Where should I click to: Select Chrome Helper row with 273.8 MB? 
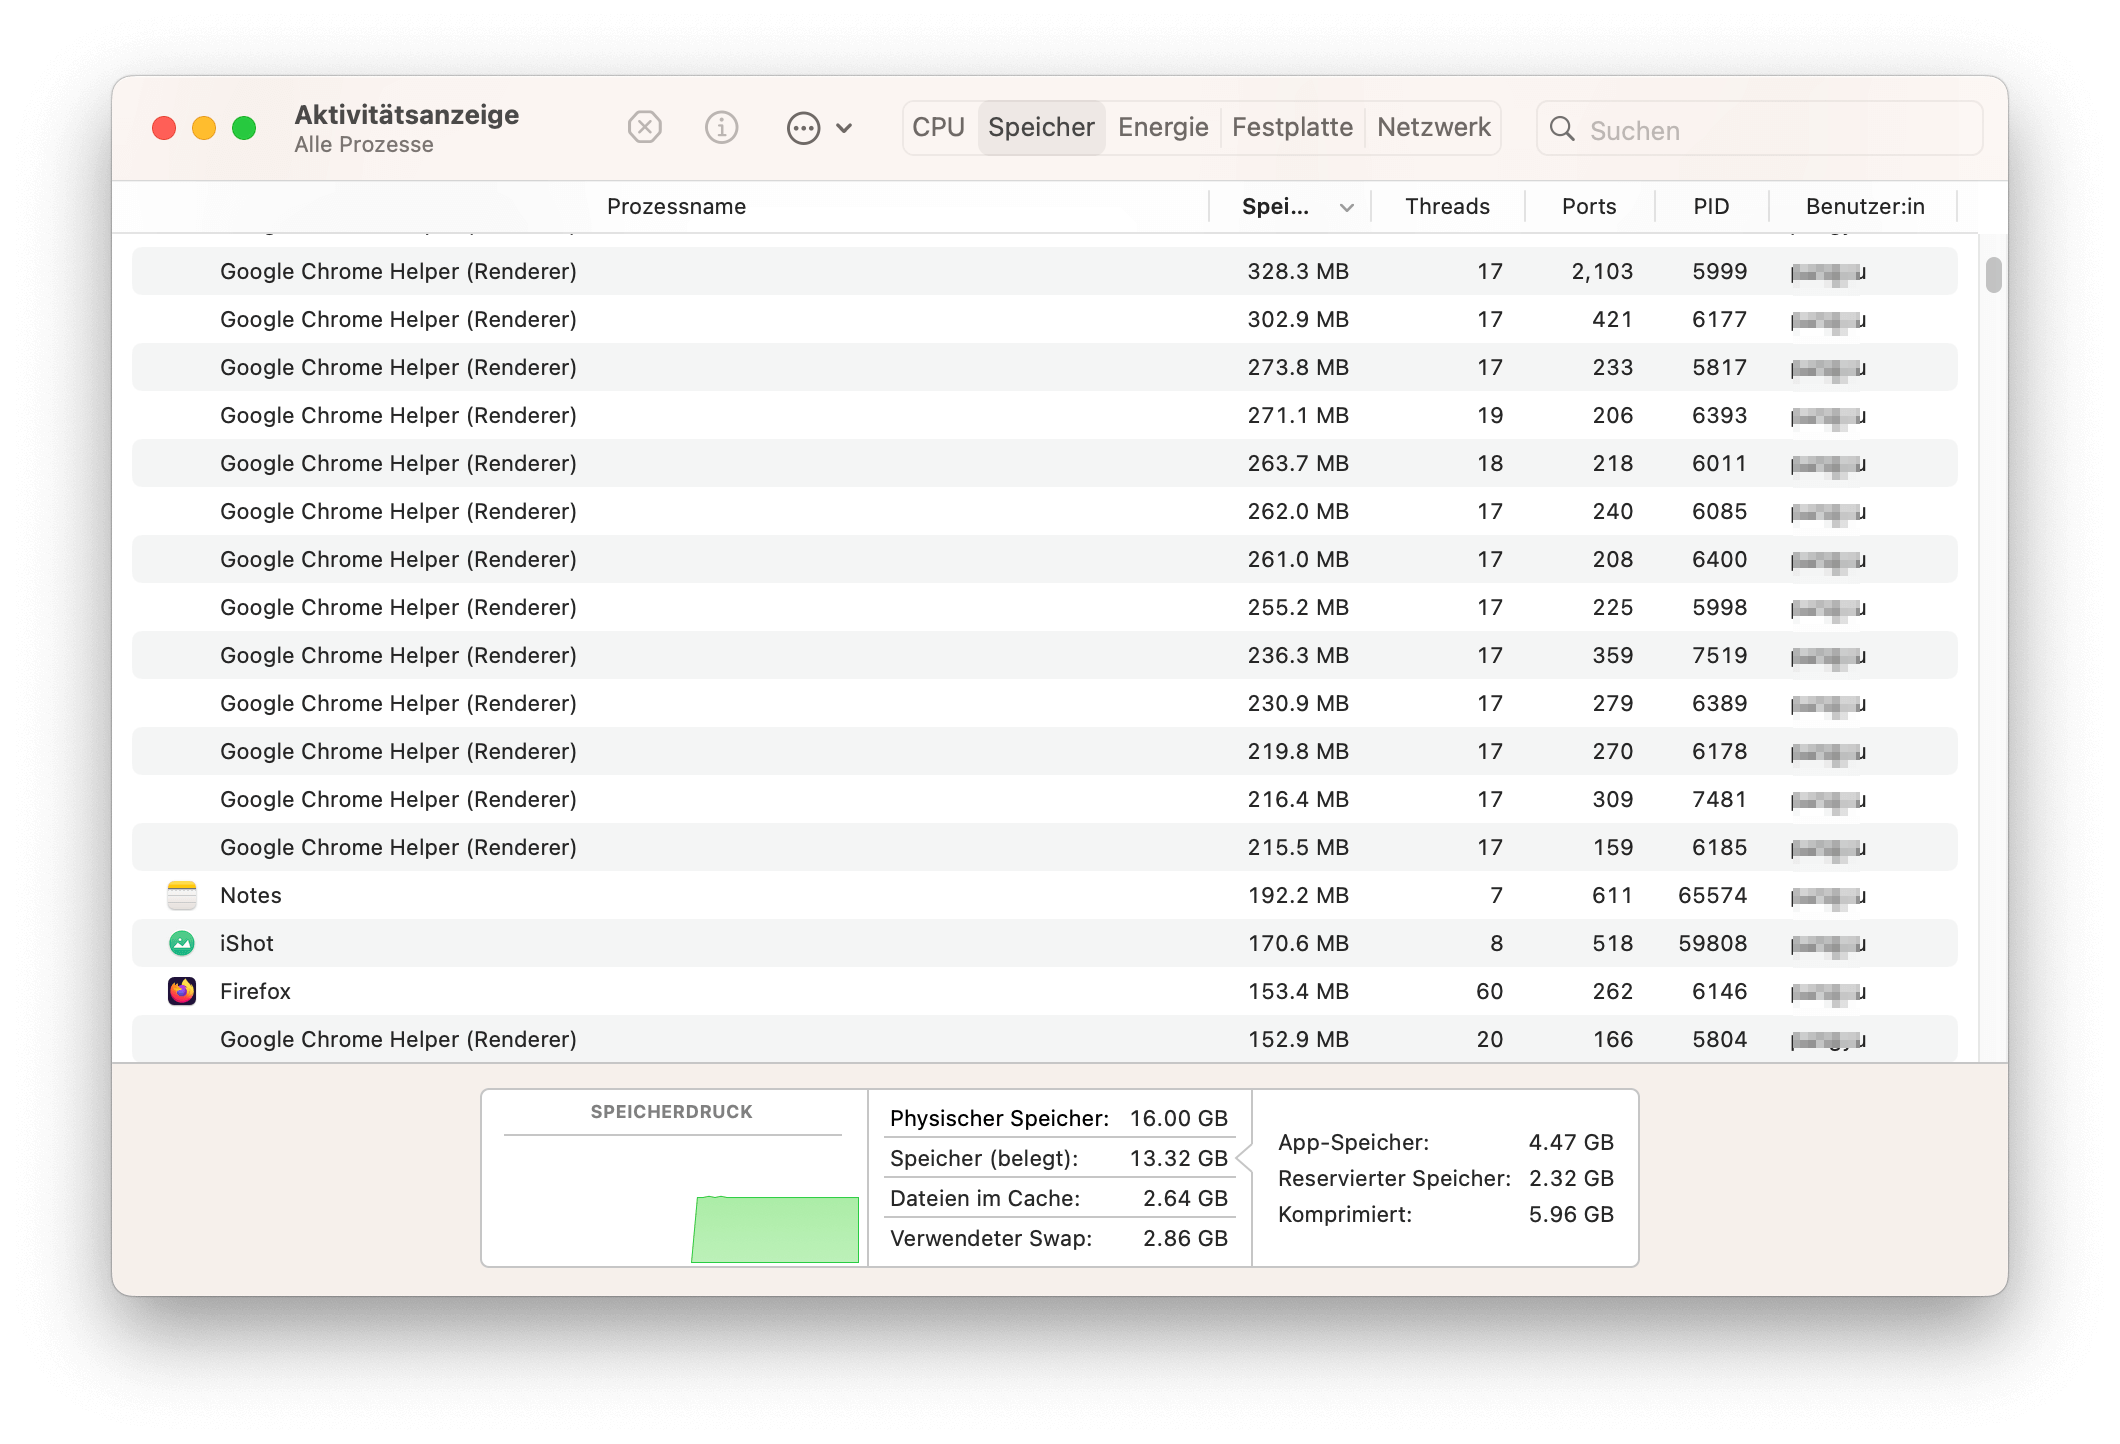(1044, 367)
